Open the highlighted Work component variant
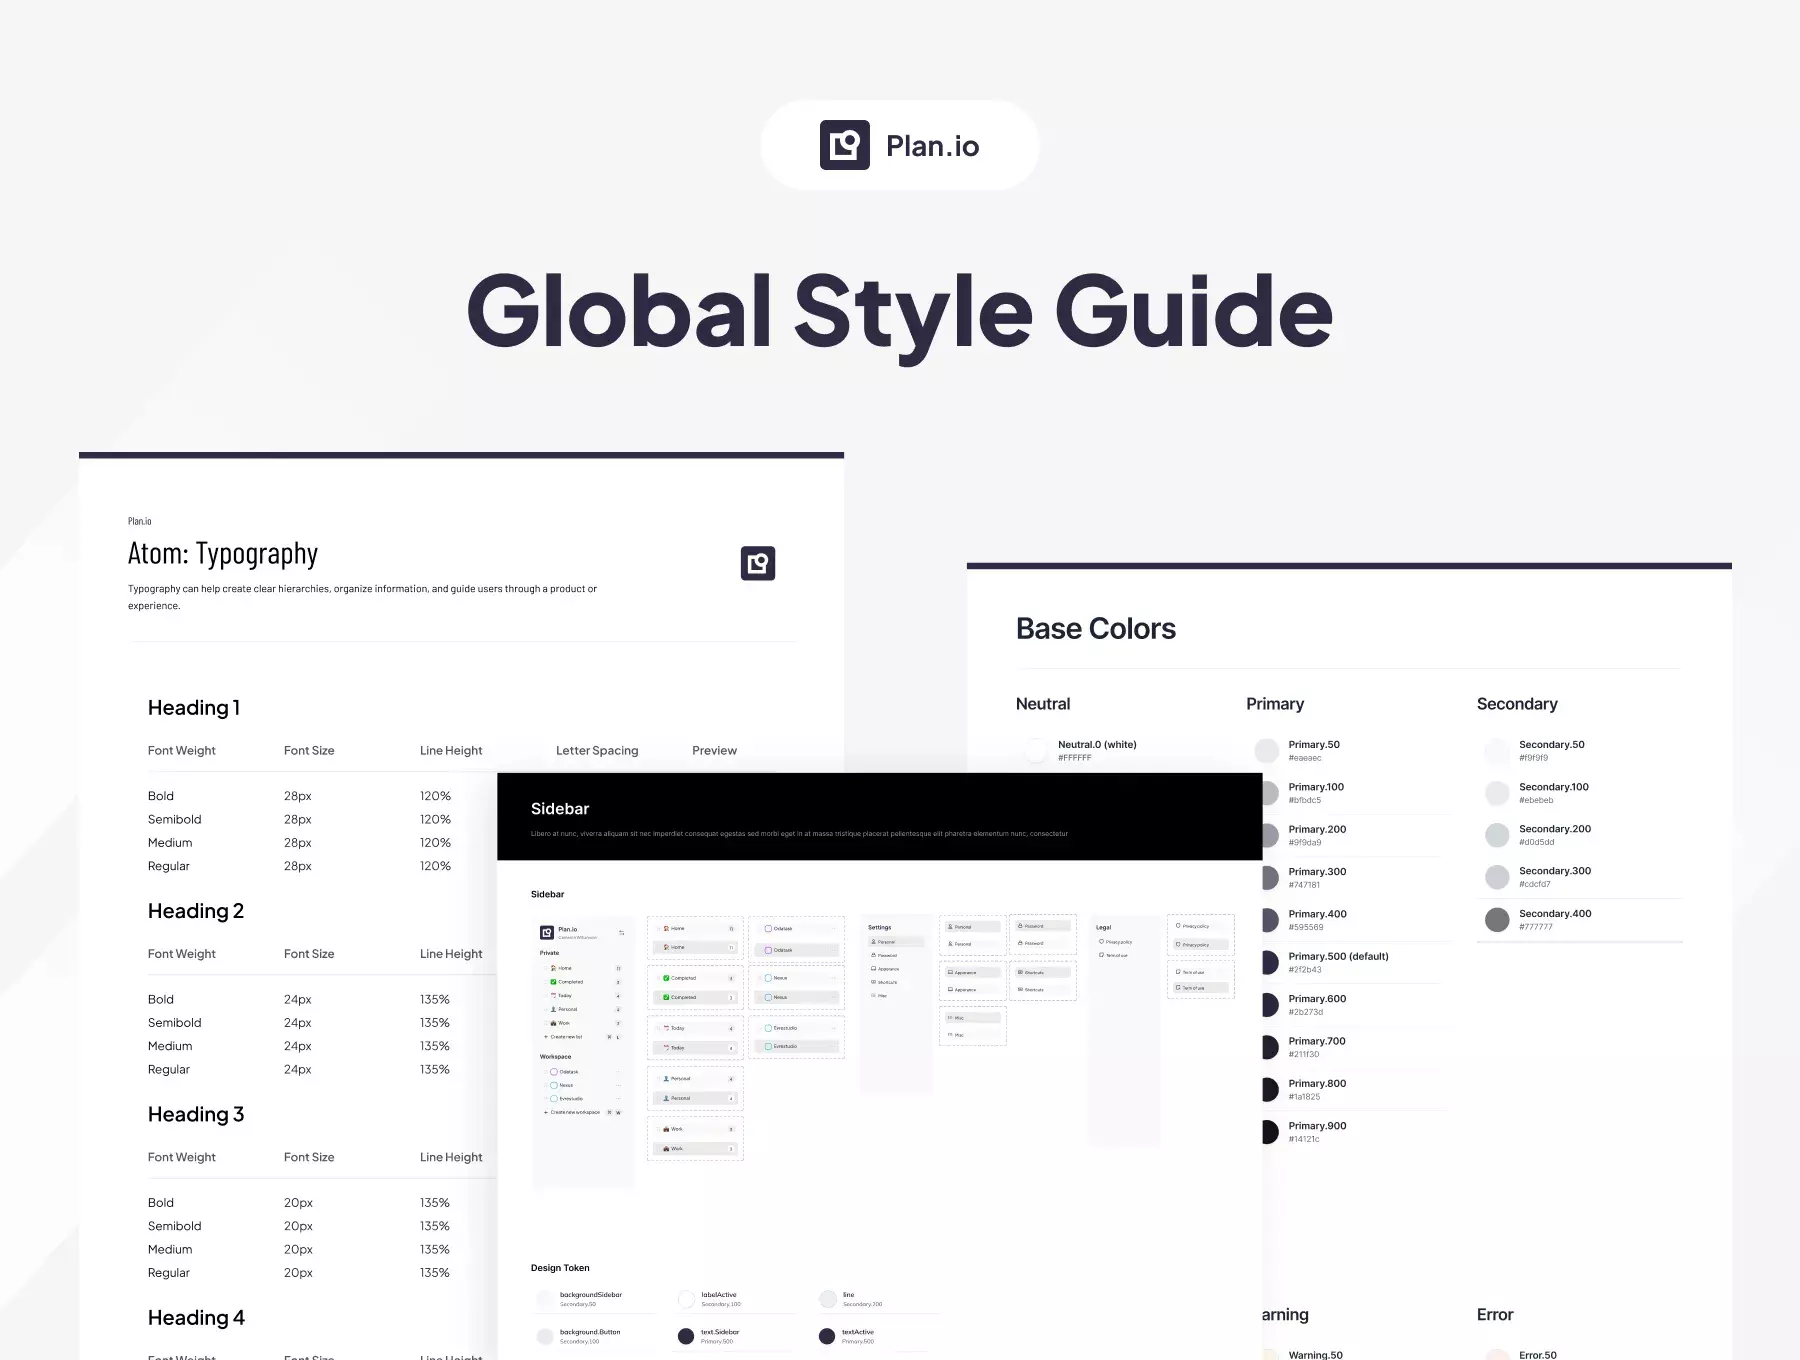The height and width of the screenshot is (1360, 1800). (x=695, y=1149)
